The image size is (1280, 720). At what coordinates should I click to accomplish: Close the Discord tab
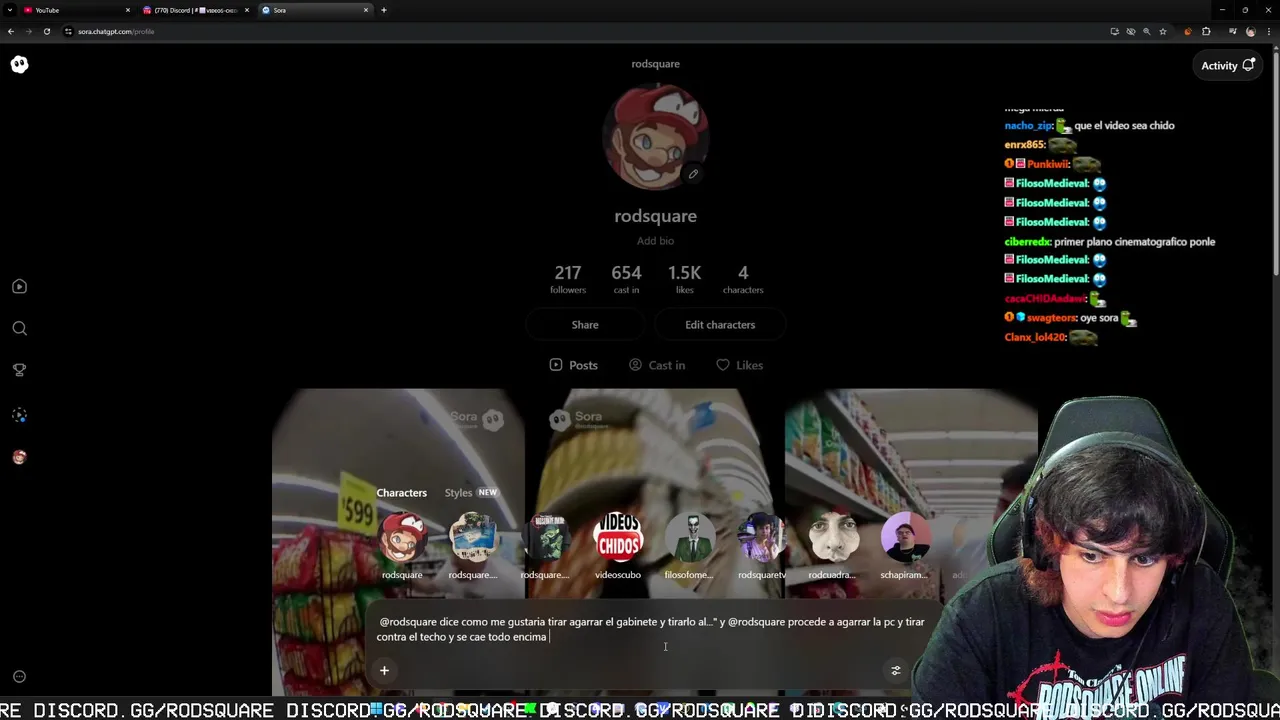pos(246,10)
